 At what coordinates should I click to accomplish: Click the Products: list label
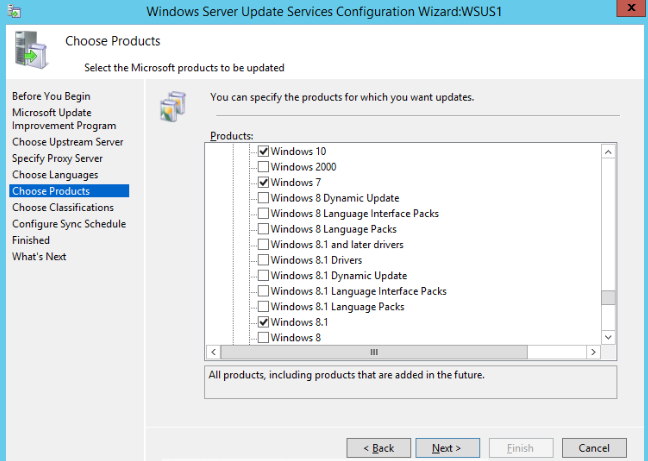pos(231,136)
